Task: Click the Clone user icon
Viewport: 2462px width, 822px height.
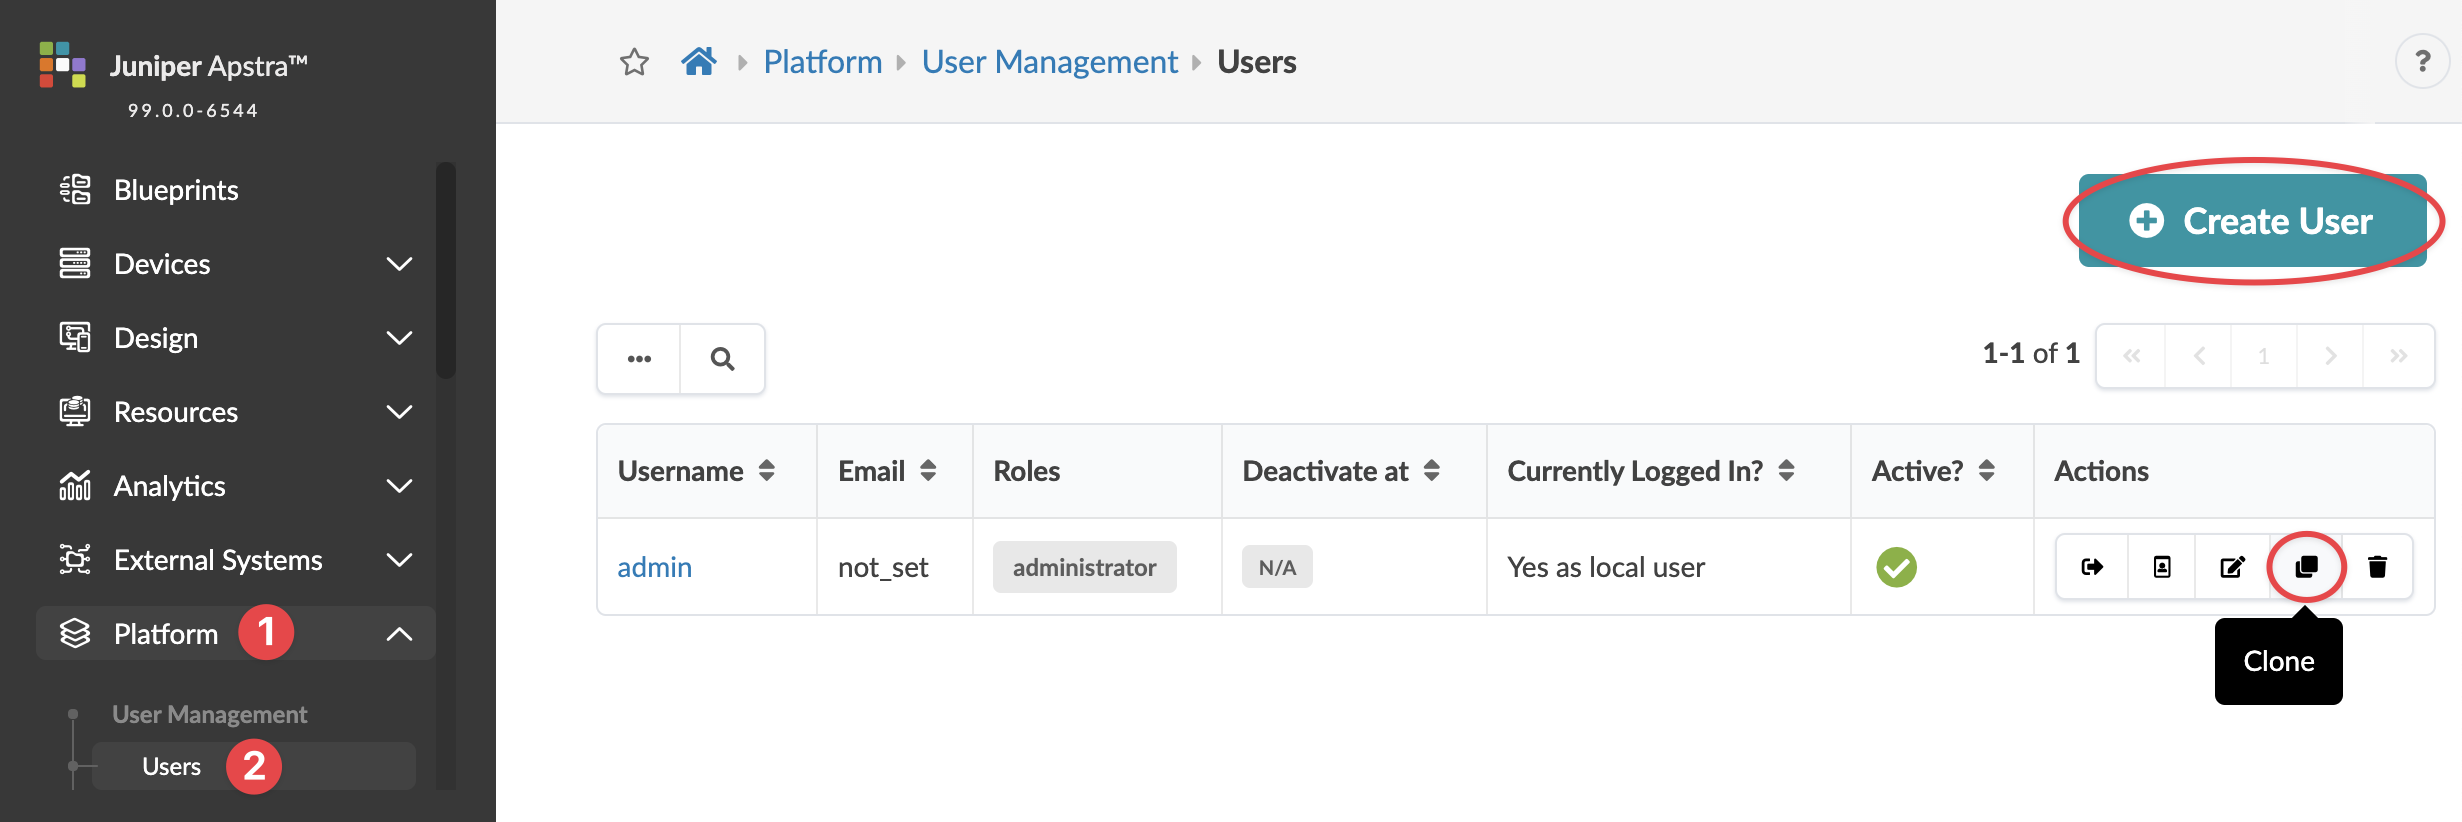Action: pyautogui.click(x=2306, y=567)
